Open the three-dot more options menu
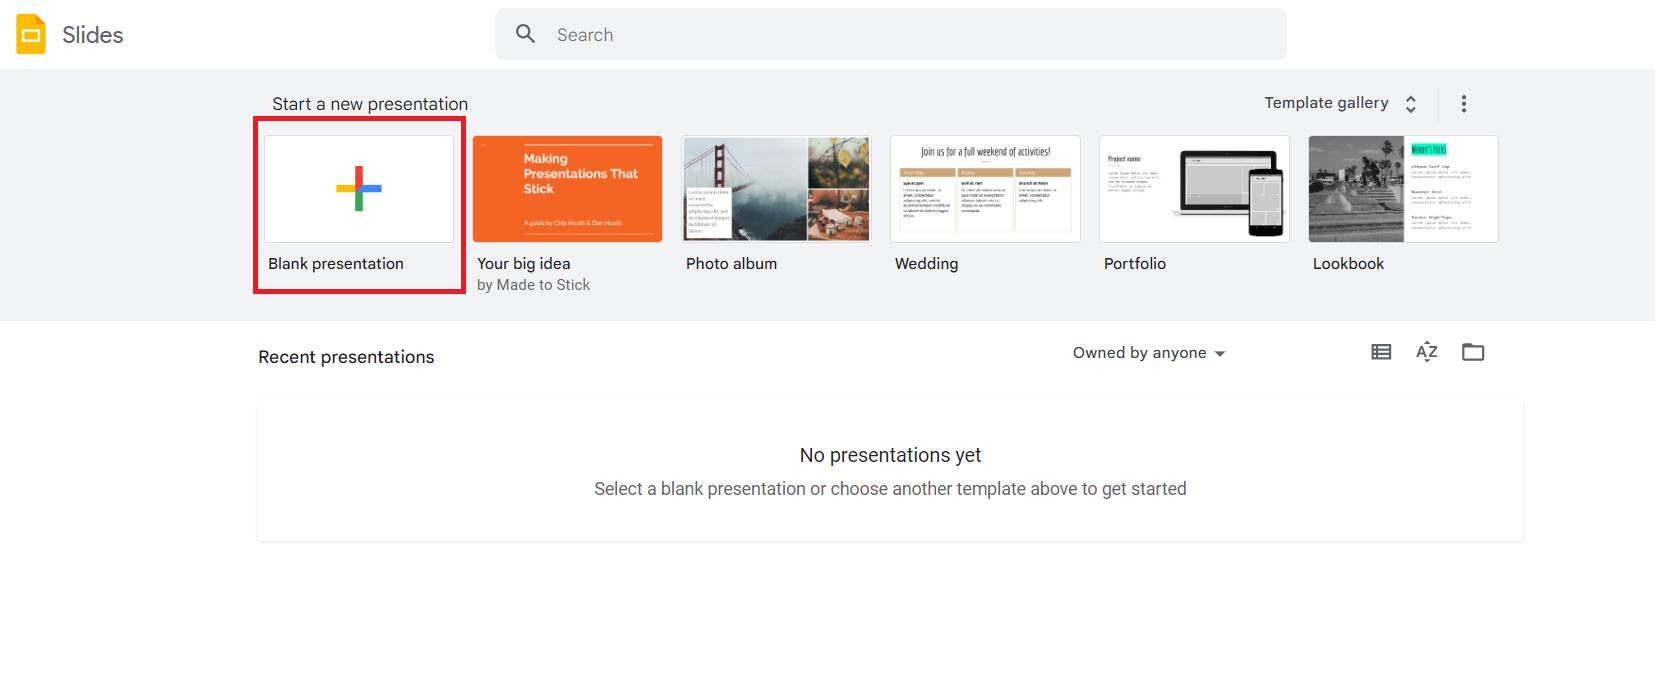Image resolution: width=1655 pixels, height=690 pixels. click(1464, 104)
